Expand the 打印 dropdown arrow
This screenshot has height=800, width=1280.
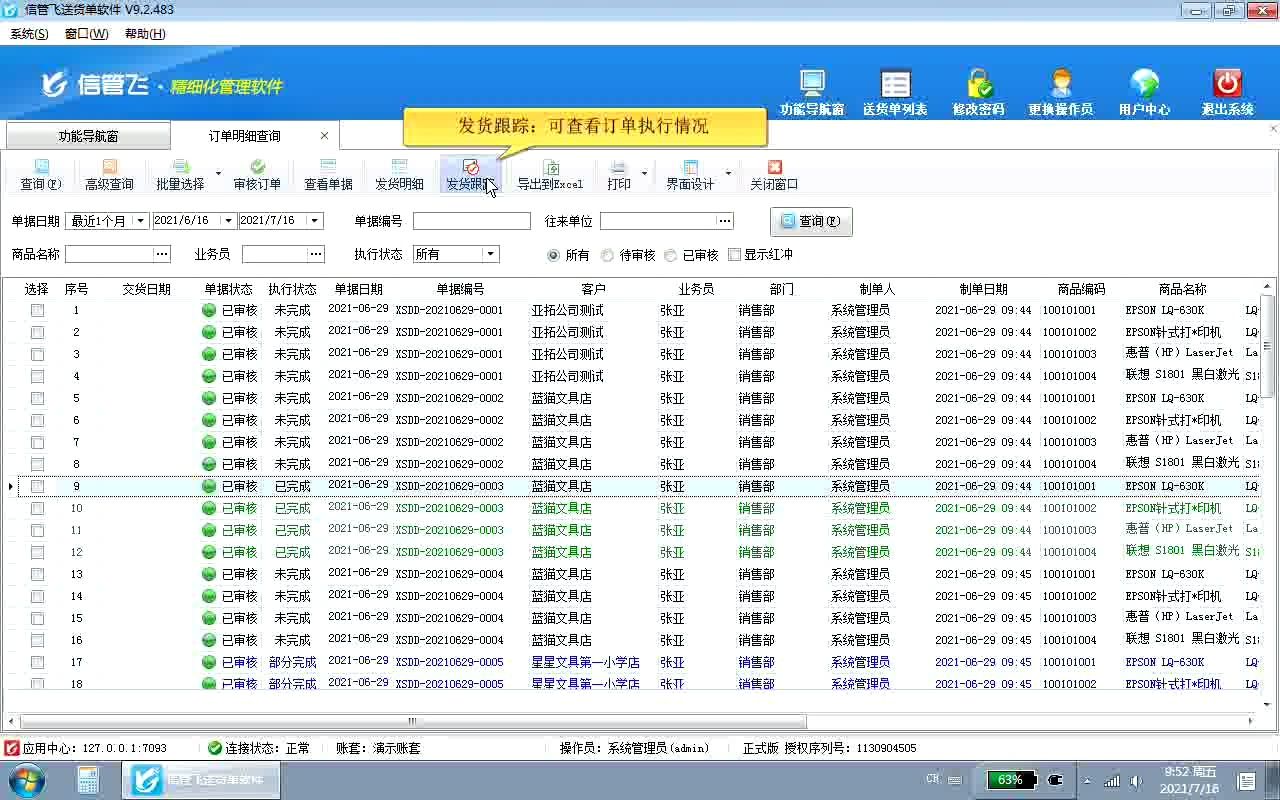click(643, 174)
